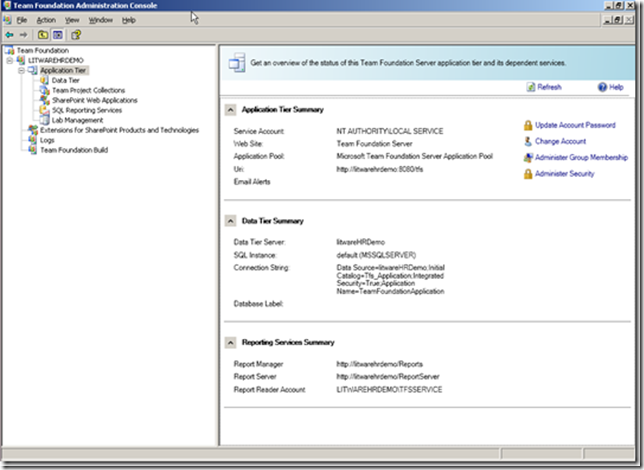Click the Change Account link
Viewport: 644px width, 470px height.
pos(560,142)
